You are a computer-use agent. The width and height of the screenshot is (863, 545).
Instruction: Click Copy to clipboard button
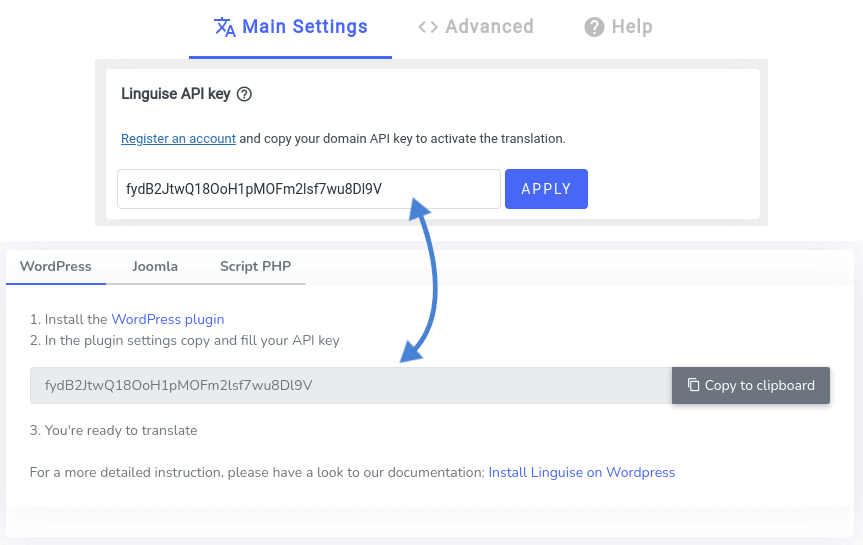click(x=751, y=385)
